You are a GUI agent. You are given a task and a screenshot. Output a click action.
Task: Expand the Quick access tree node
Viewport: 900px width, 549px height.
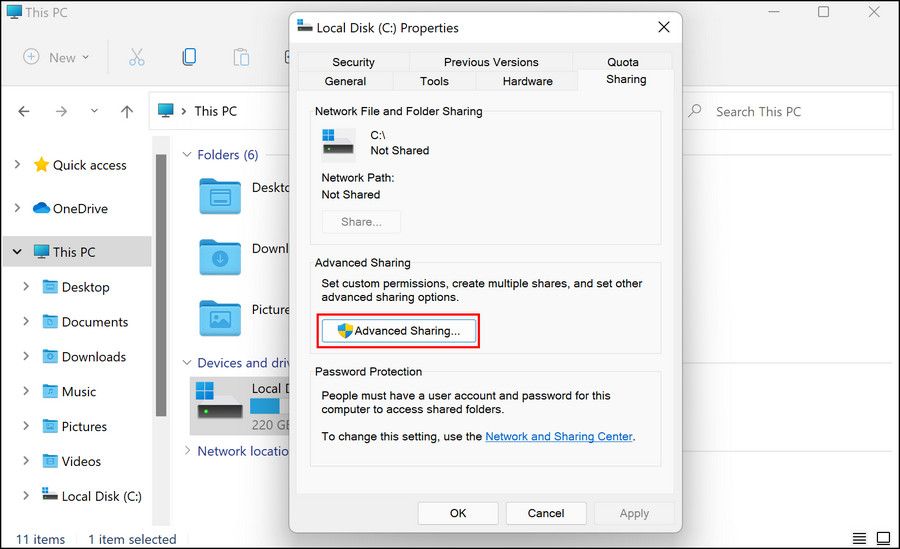(17, 165)
